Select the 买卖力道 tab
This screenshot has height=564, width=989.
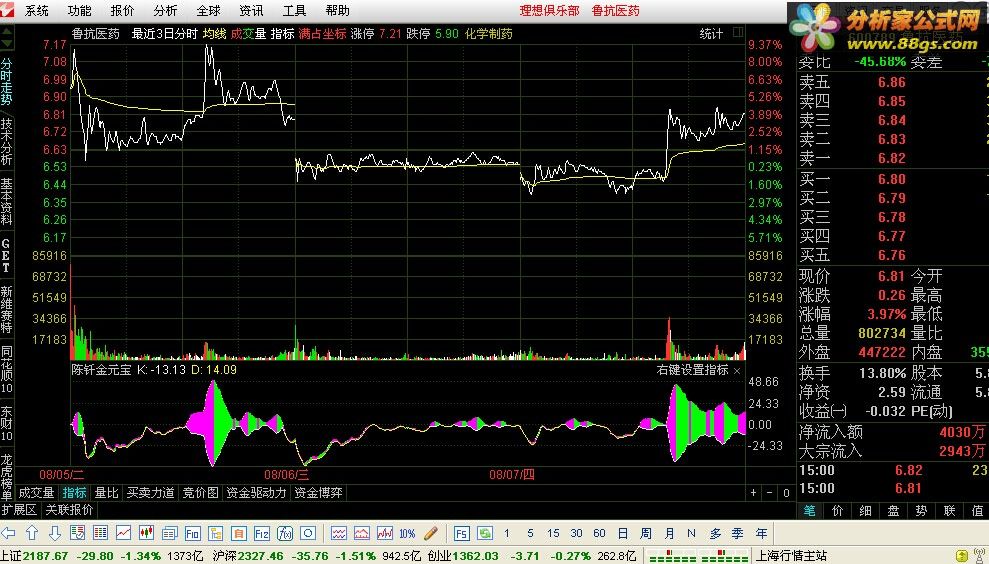point(150,493)
